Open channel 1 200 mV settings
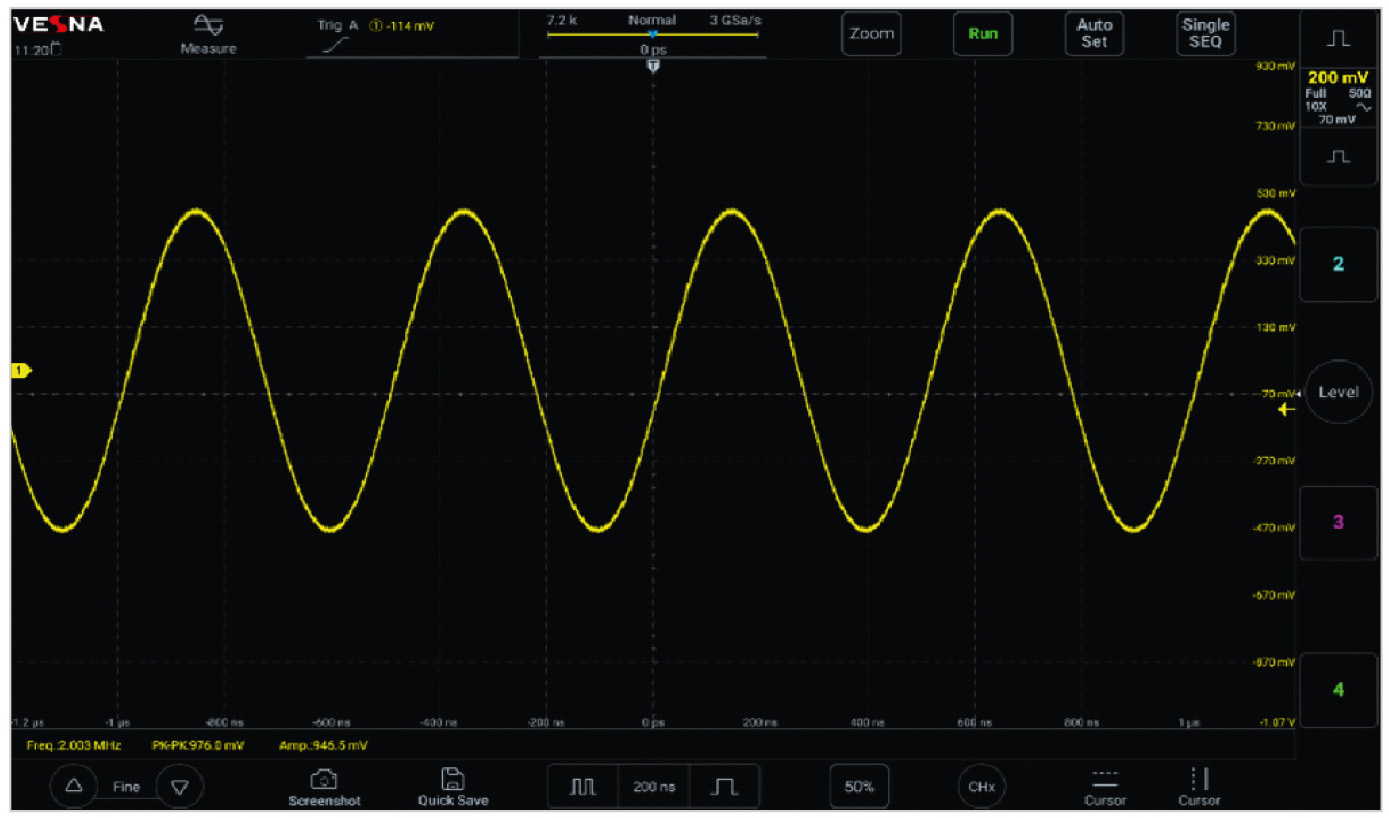Screen dimensions: 1389x818 [1338, 96]
